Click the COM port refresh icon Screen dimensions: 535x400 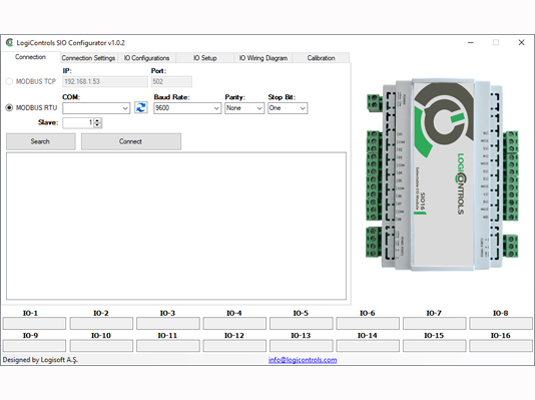[141, 108]
